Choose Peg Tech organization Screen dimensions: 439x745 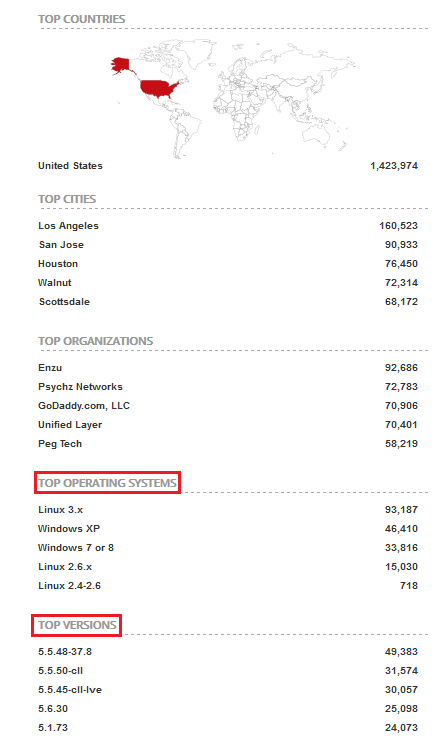coord(60,444)
